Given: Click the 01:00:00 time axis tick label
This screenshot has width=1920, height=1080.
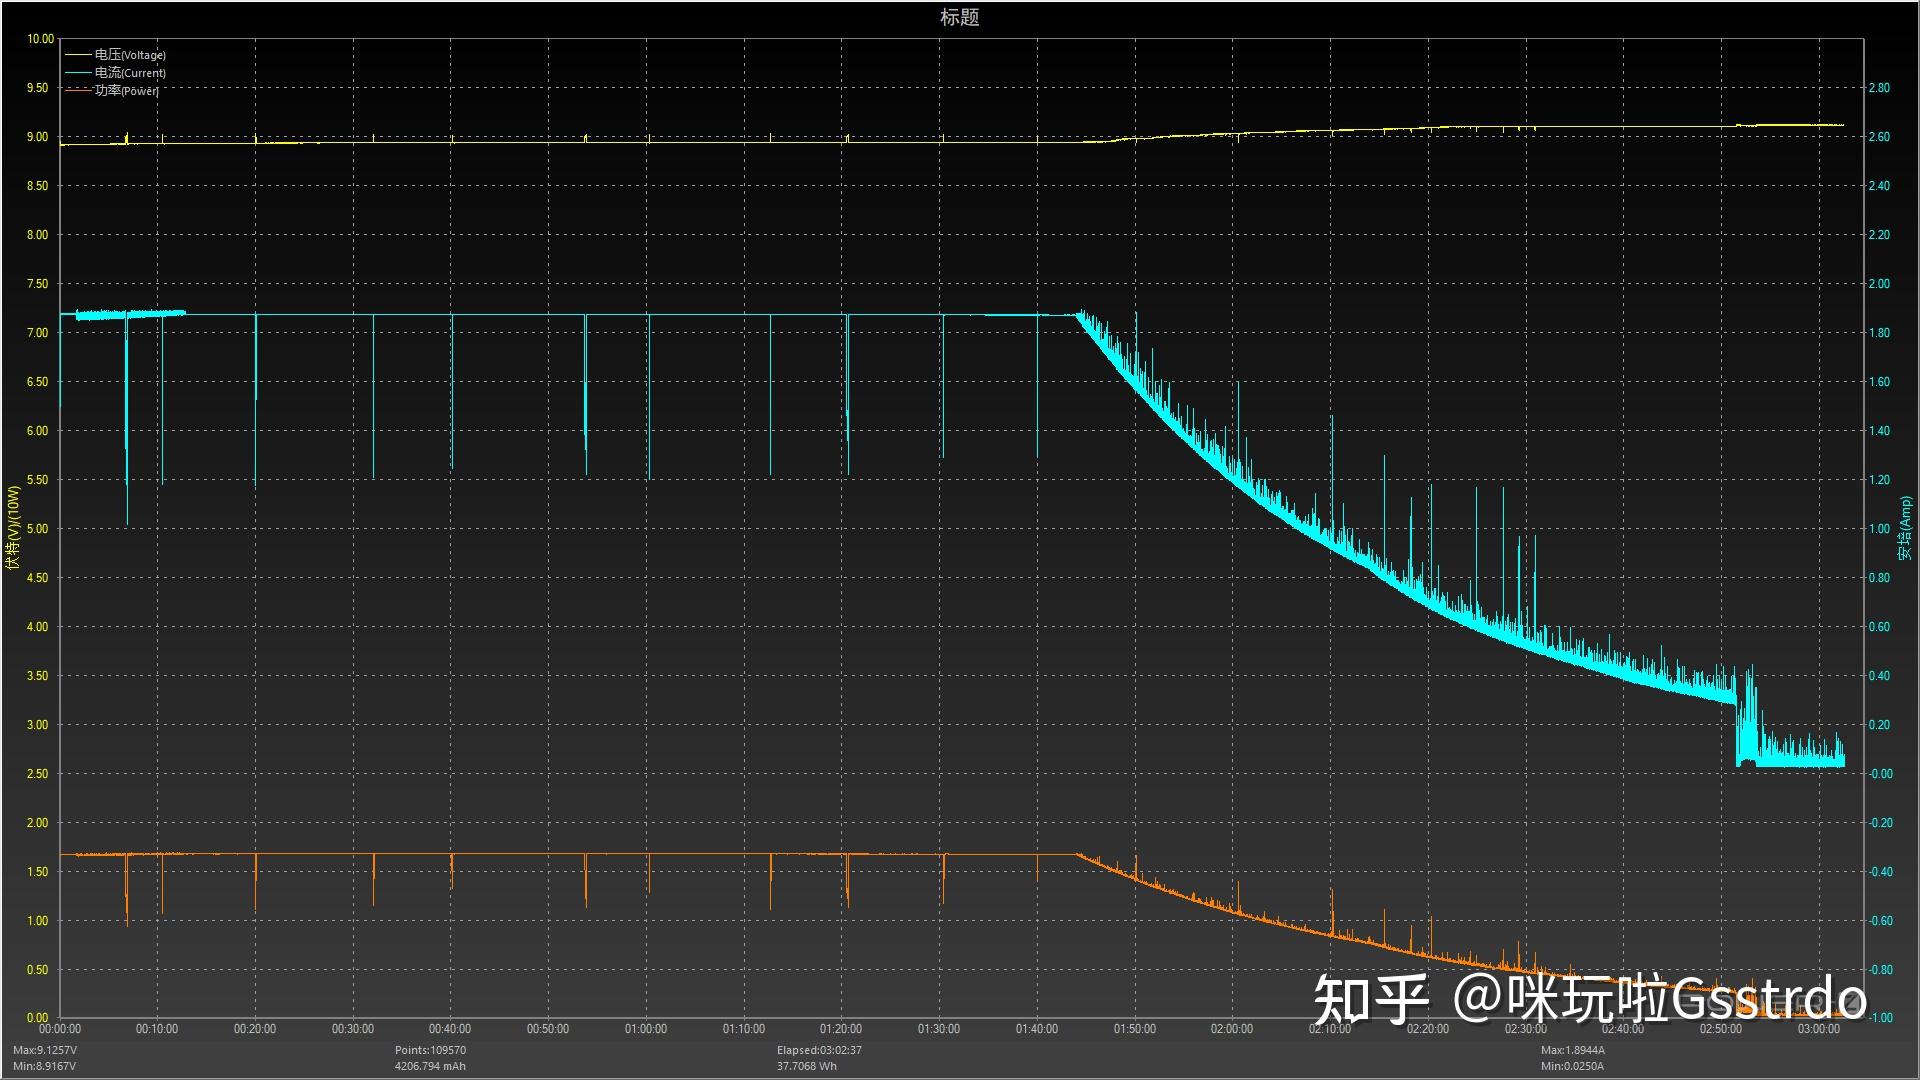Looking at the screenshot, I should pyautogui.click(x=646, y=1029).
